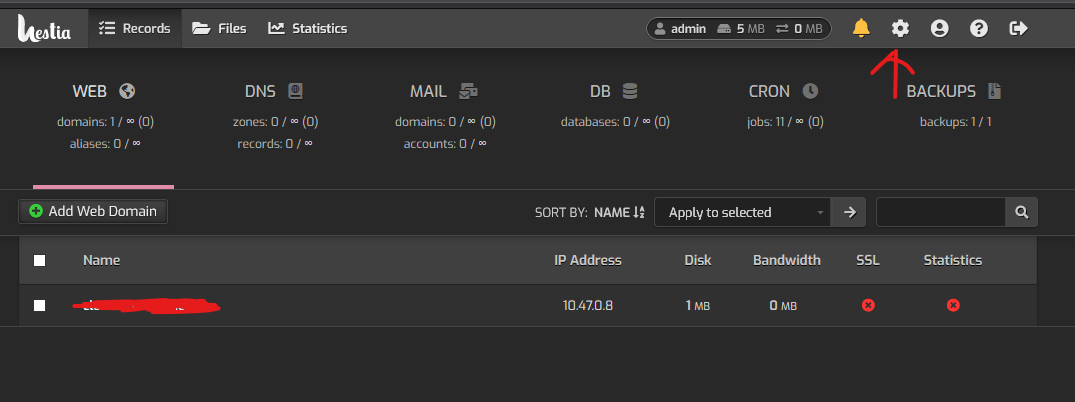
Task: Click the red SSL status icon
Action: tap(868, 305)
